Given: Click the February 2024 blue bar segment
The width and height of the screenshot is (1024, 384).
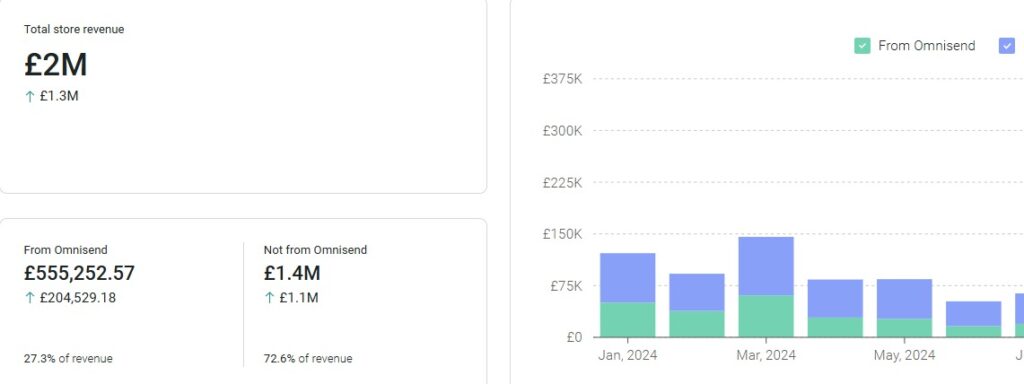Looking at the screenshot, I should coord(697,292).
